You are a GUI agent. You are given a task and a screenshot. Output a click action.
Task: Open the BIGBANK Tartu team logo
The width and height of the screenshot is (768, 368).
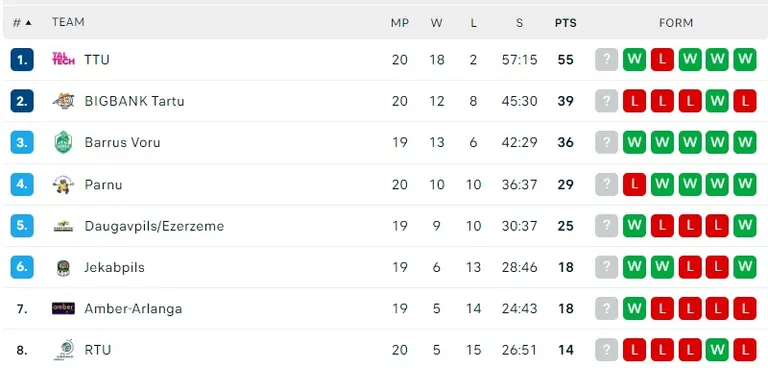(63, 101)
